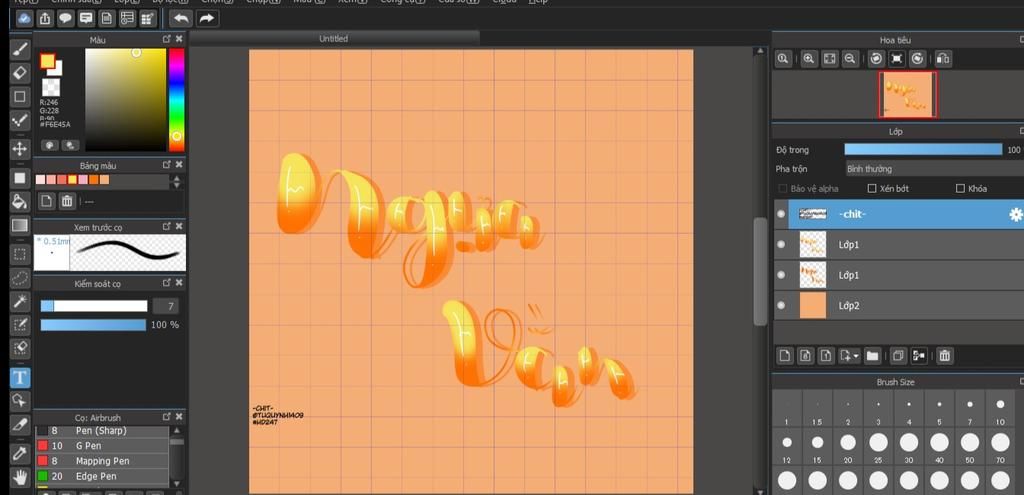Select the Text tool

(x=20, y=377)
